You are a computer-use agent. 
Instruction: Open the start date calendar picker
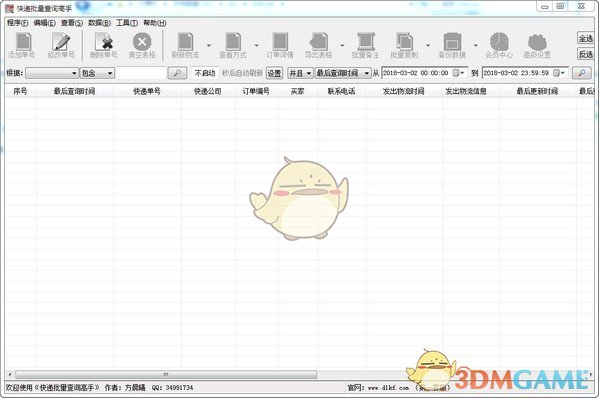point(458,73)
